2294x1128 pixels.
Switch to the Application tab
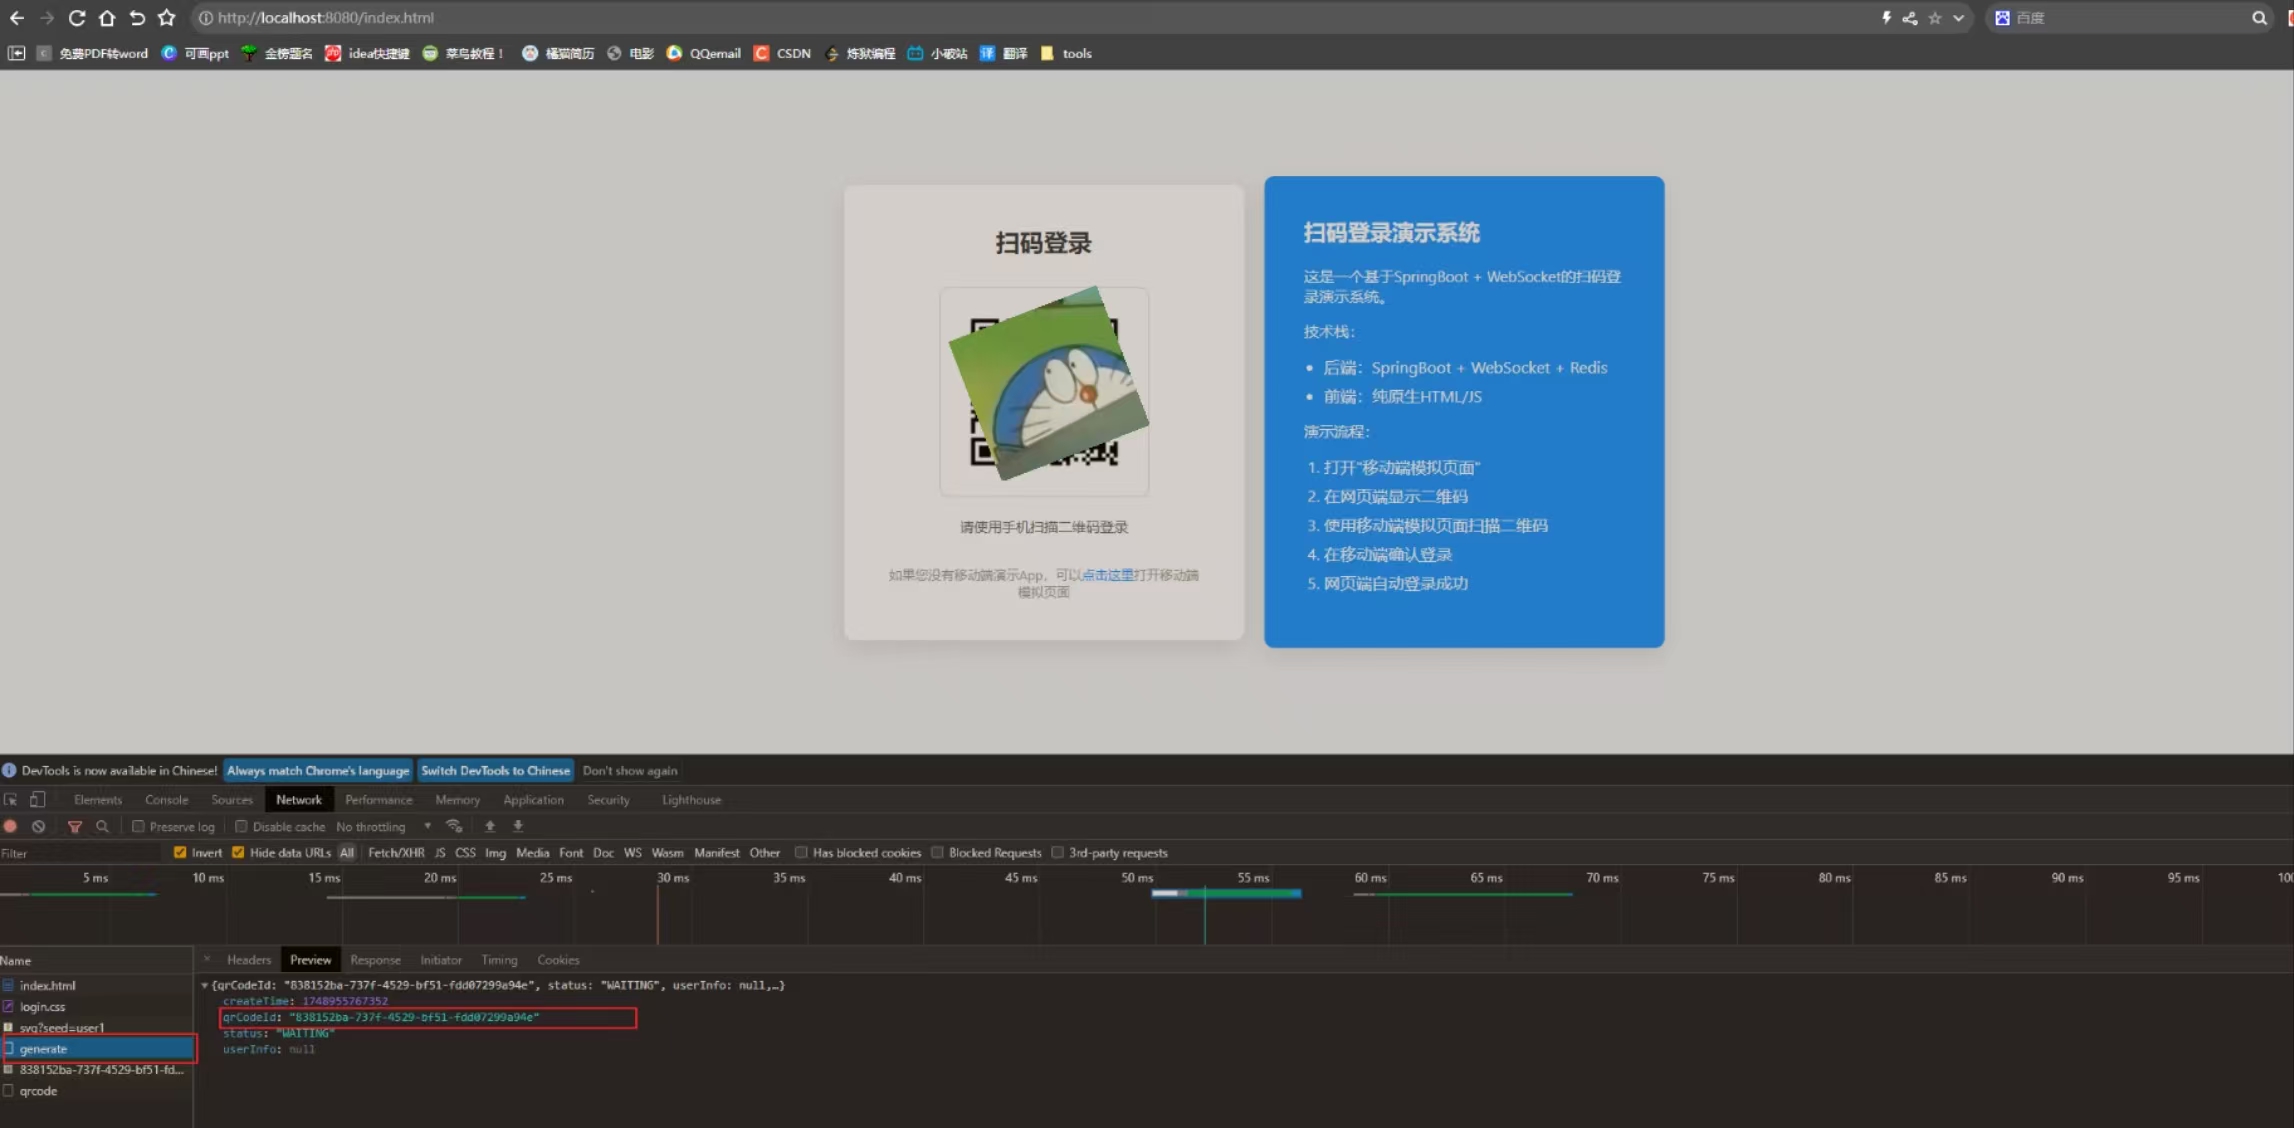[533, 800]
